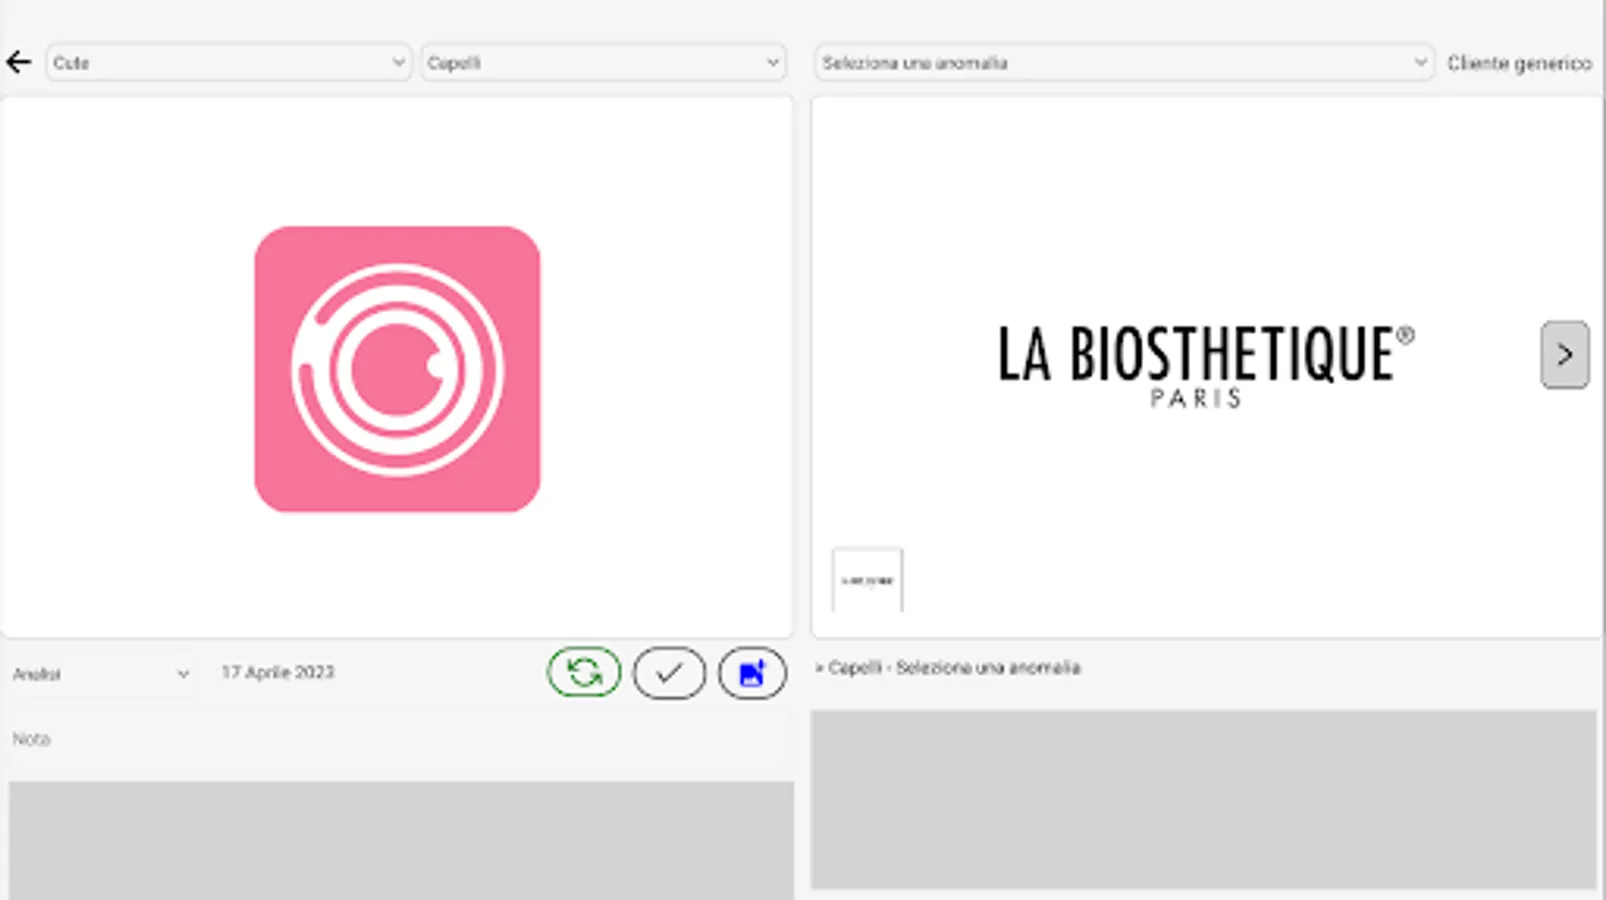Image resolution: width=1606 pixels, height=900 pixels.
Task: Expand the 'Seleziona una anomalia' dropdown
Action: (1124, 62)
